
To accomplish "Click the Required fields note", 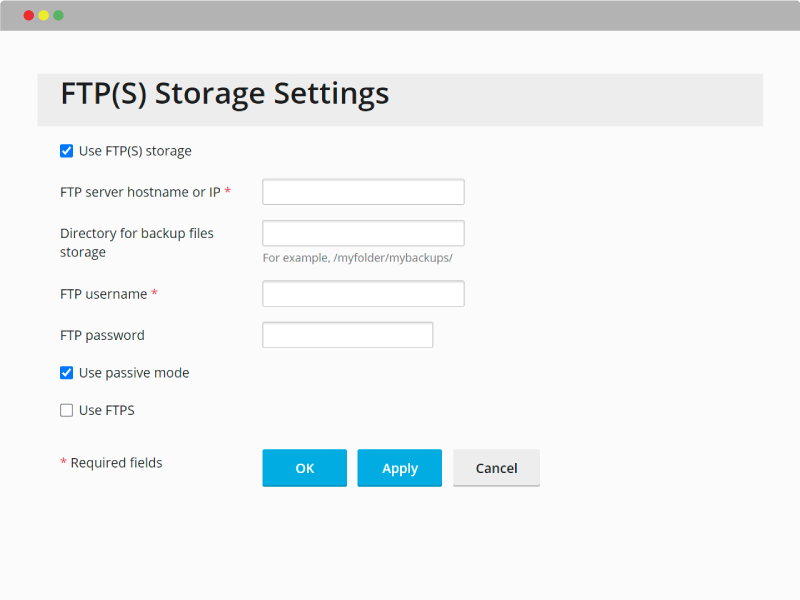I will [116, 463].
